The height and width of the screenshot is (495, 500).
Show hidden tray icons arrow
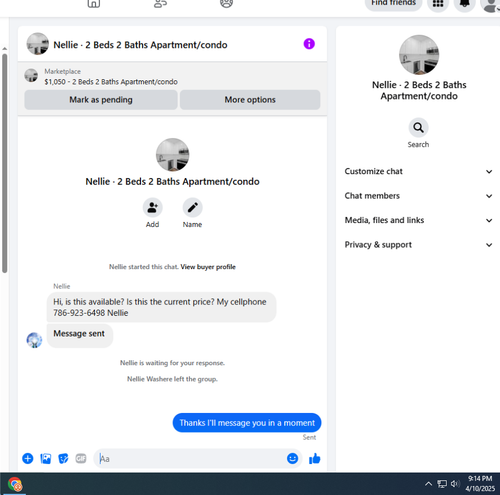(428, 484)
